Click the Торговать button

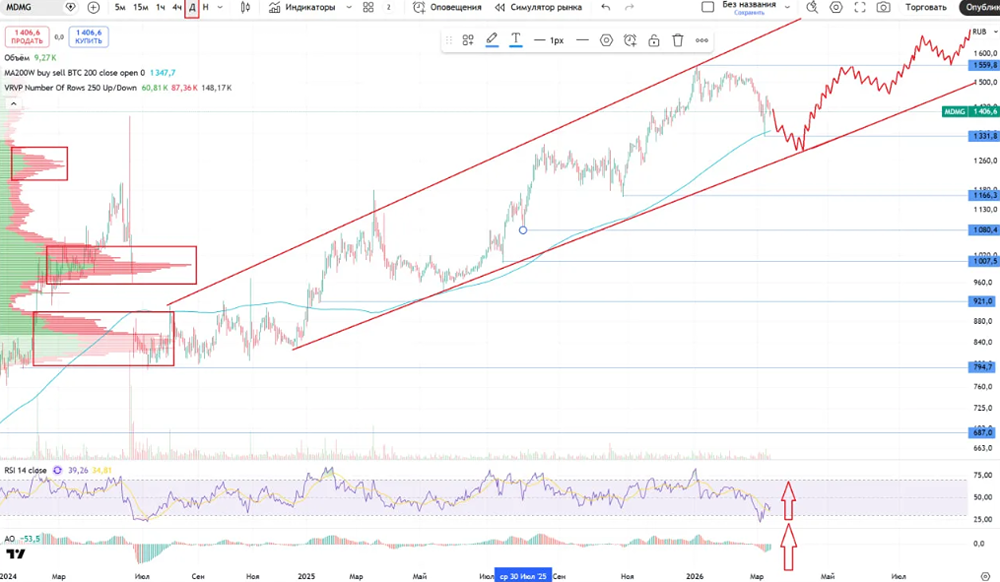926,8
